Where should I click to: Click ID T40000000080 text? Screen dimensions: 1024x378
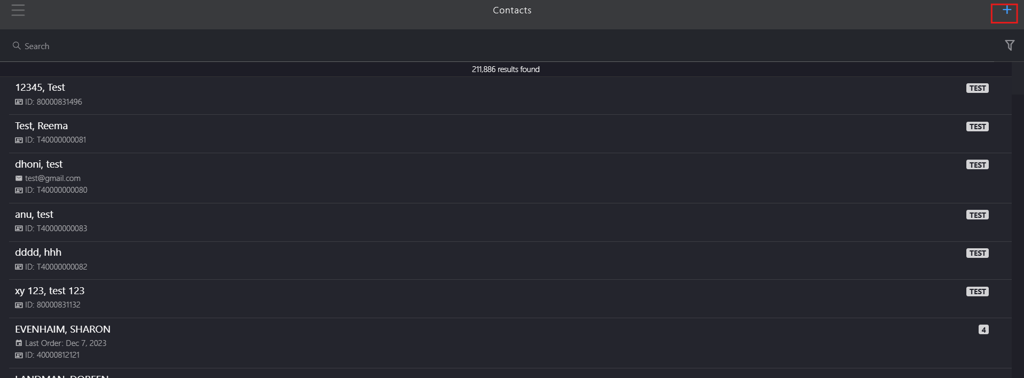pos(56,190)
